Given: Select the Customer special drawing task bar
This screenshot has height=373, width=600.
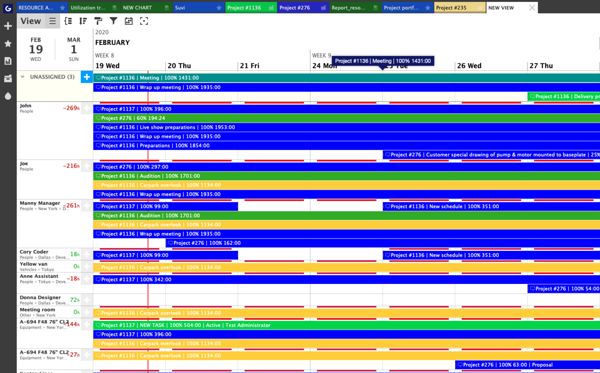Looking at the screenshot, I should click(x=491, y=155).
